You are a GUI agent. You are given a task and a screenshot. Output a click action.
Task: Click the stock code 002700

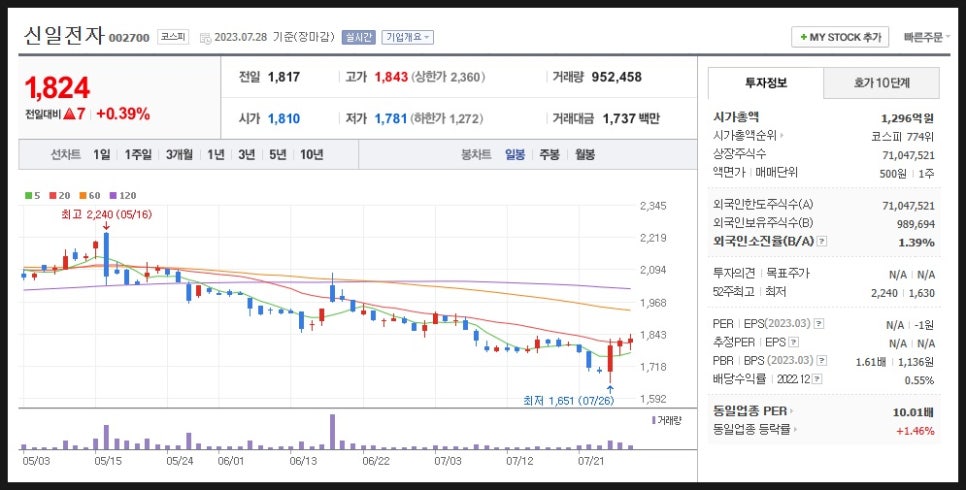click(129, 38)
